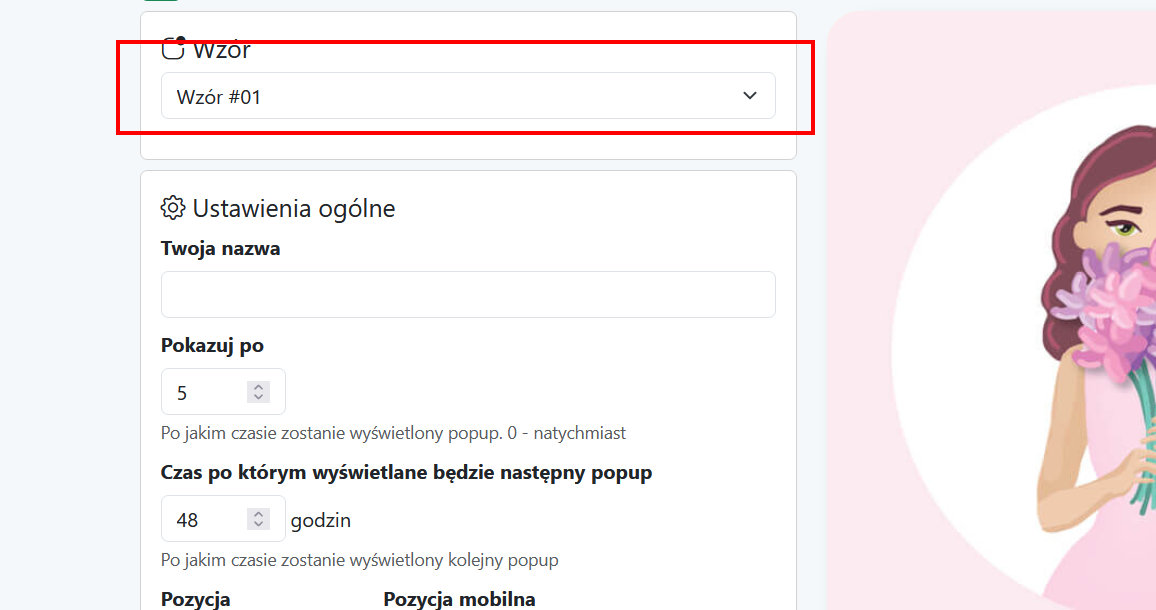This screenshot has width=1156, height=610.
Task: Click the Pokazuj po label
Action: coord(212,345)
